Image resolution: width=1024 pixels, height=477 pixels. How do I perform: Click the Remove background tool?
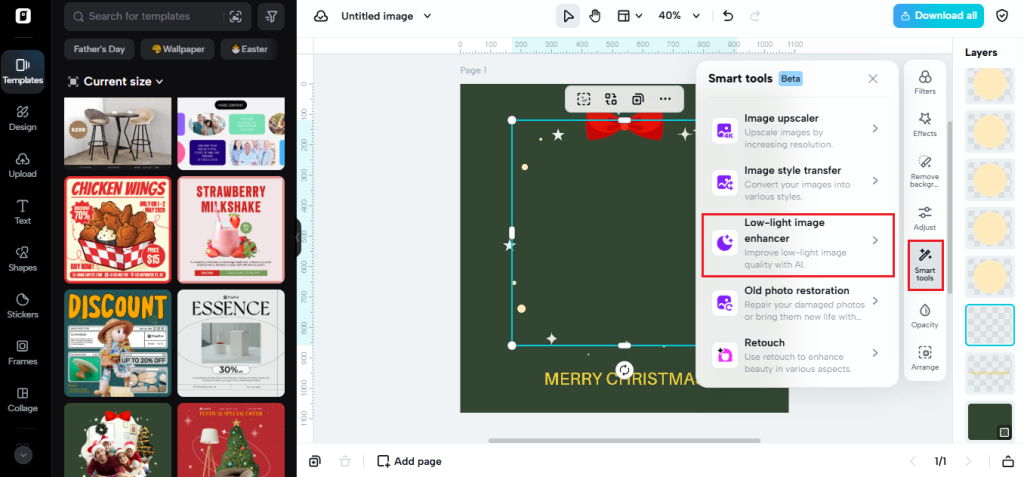[925, 170]
